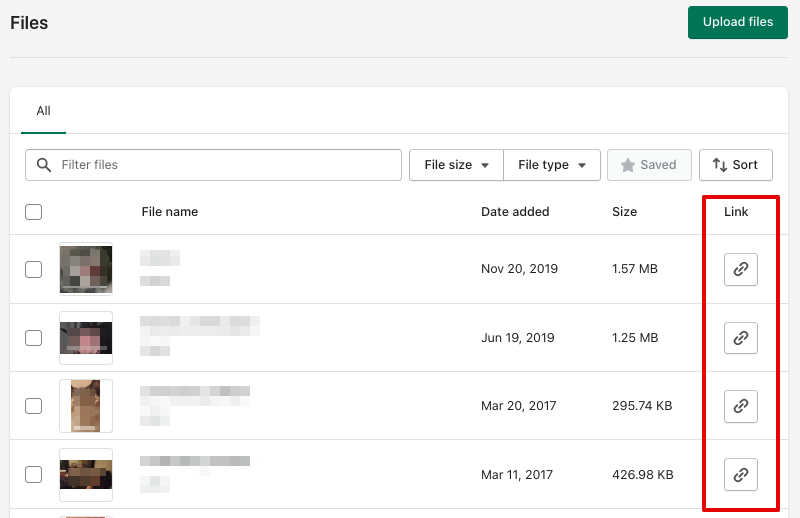Click the date Mar 20, 2017
The image size is (800, 518).
(x=518, y=406)
